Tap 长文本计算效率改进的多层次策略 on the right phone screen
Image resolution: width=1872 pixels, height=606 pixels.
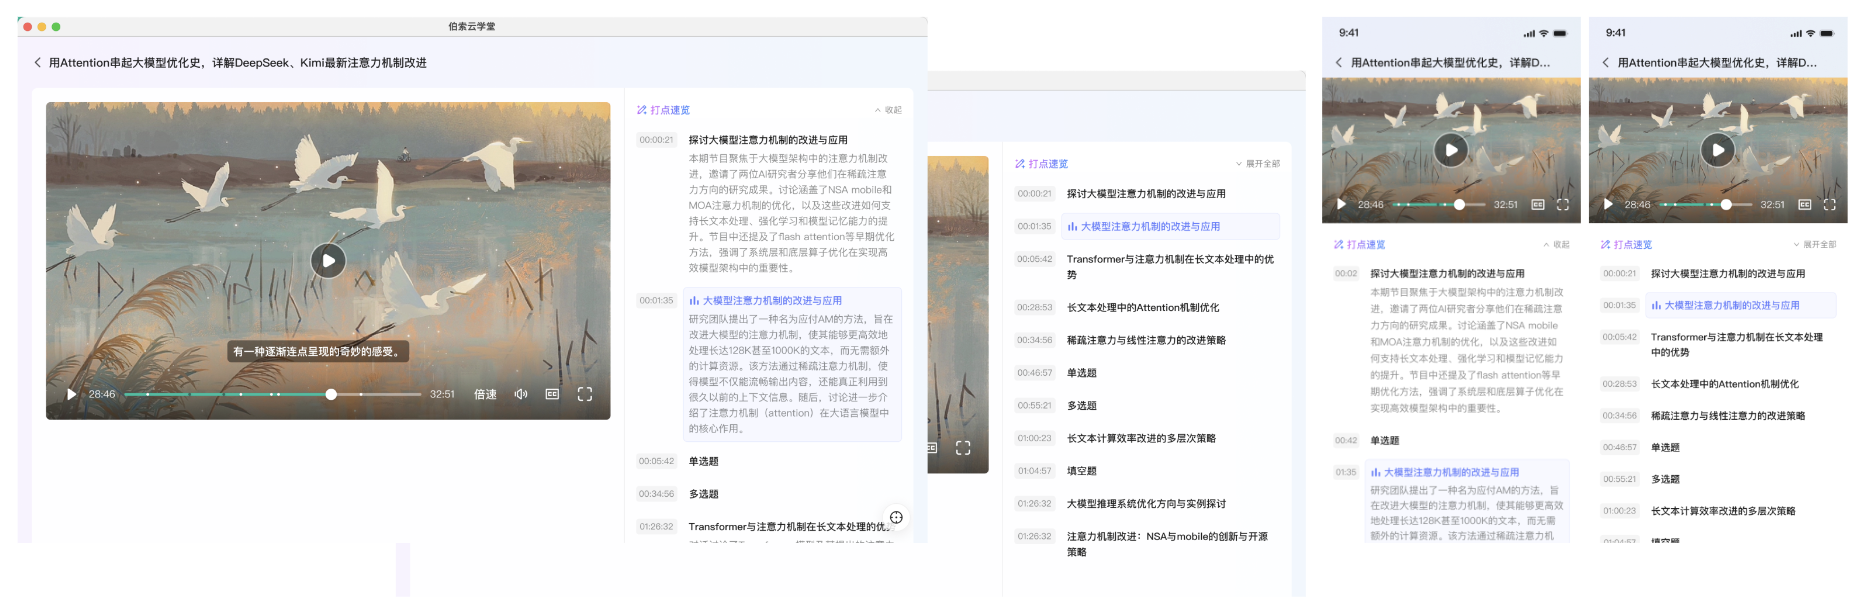pyautogui.click(x=1723, y=511)
